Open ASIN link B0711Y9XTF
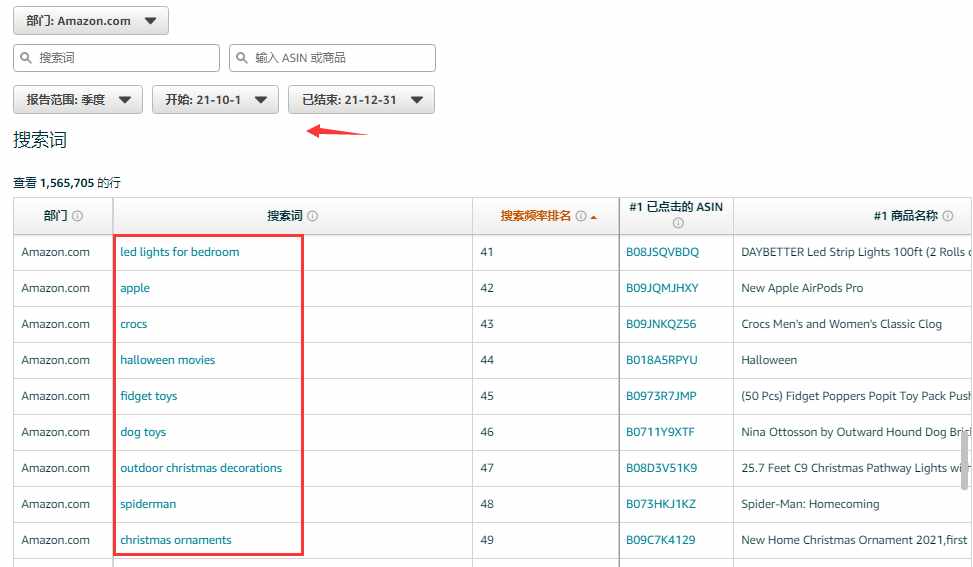This screenshot has width=973, height=567. 660,432
